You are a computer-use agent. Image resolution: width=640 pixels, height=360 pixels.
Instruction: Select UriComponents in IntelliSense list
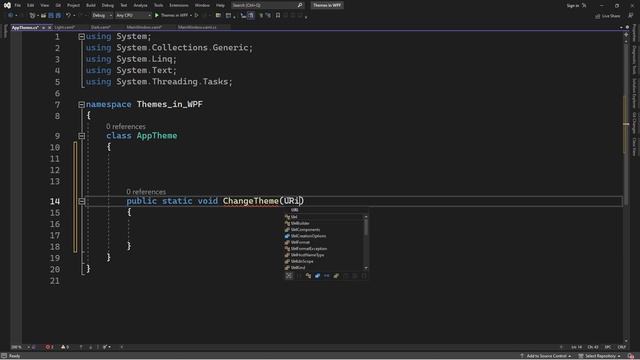(x=324, y=230)
